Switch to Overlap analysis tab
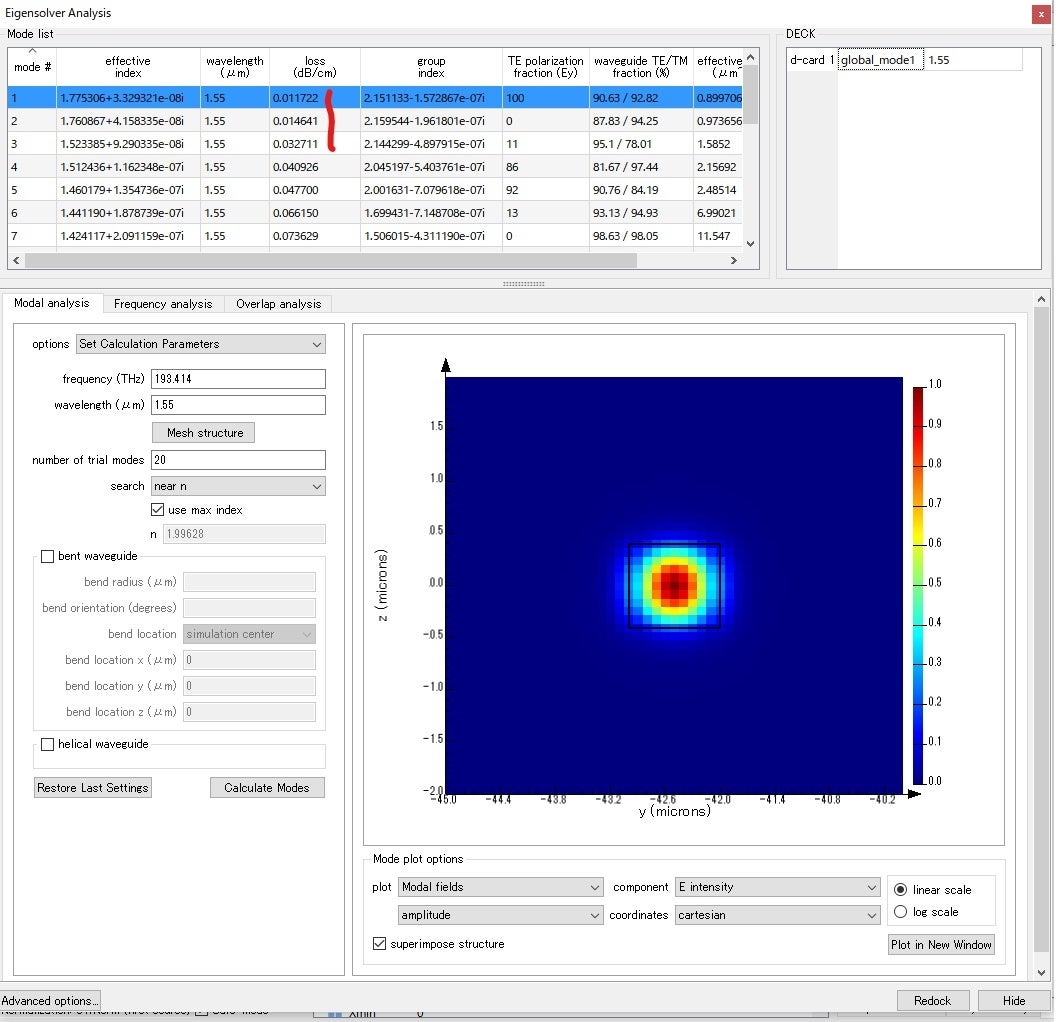Image resolution: width=1064 pixels, height=1022 pixels. pyautogui.click(x=278, y=304)
